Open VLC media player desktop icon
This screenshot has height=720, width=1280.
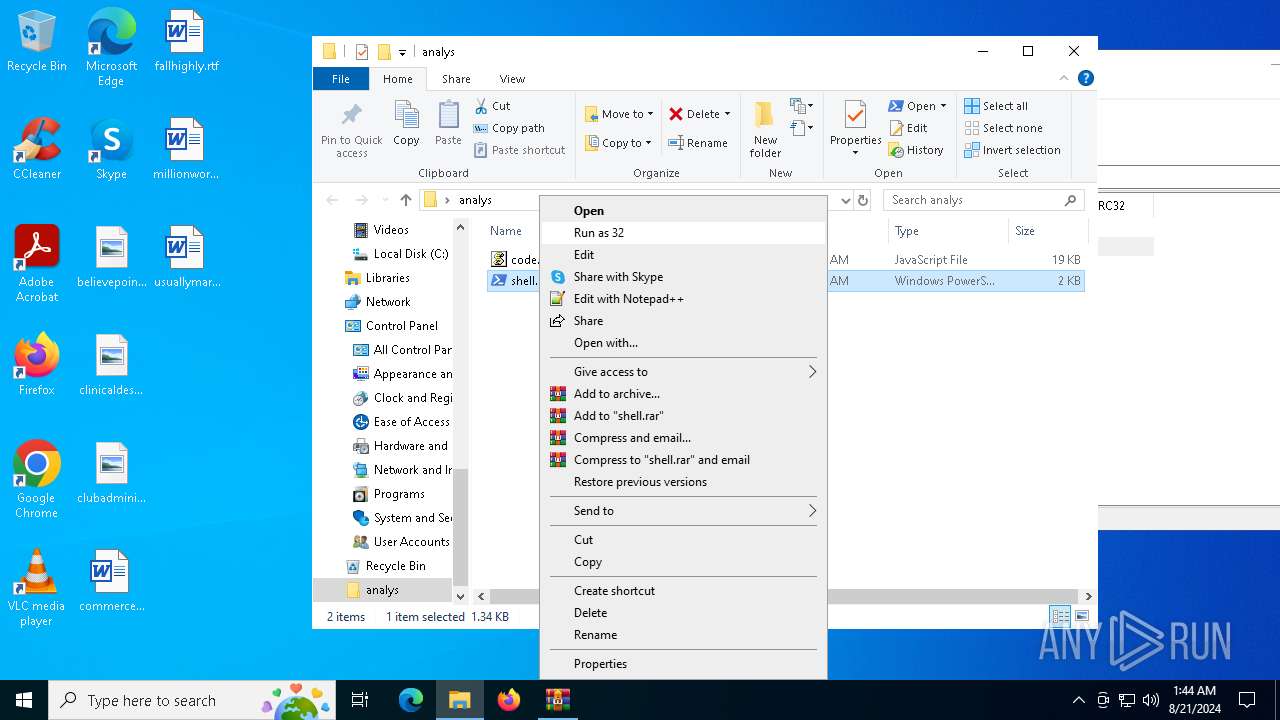[36, 588]
